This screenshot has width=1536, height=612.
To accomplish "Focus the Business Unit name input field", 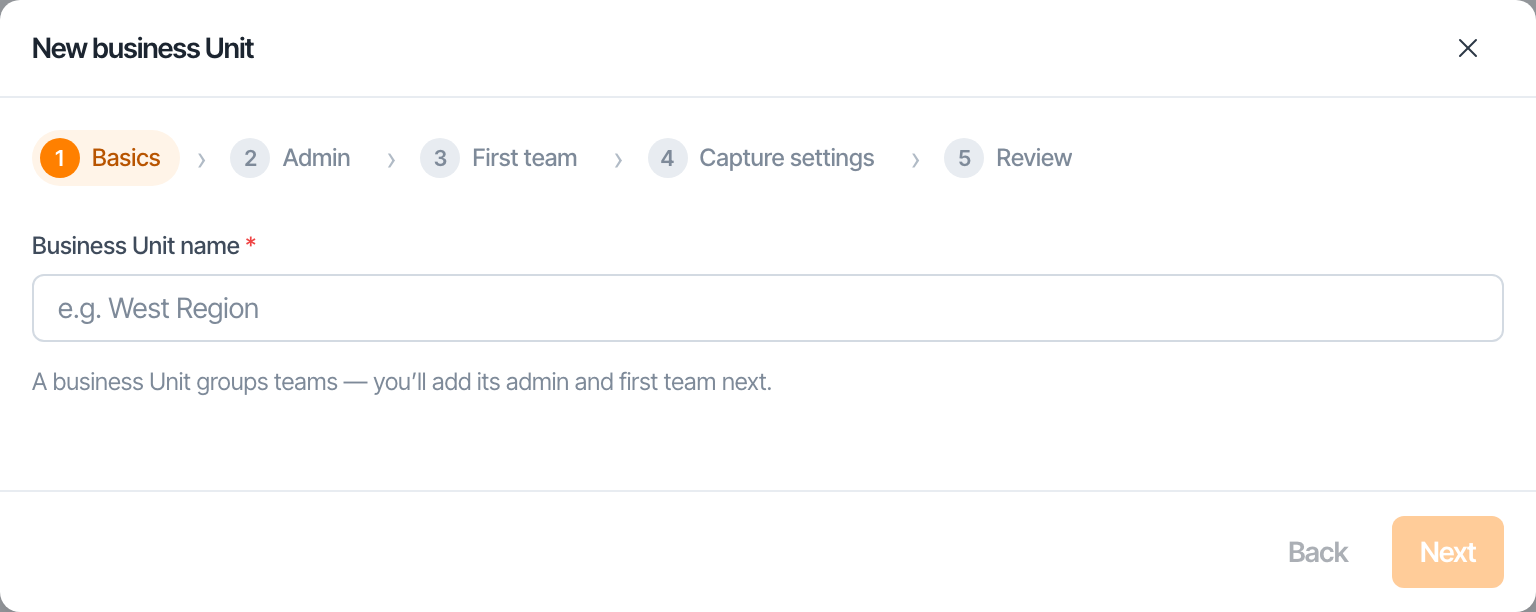I will coord(768,308).
